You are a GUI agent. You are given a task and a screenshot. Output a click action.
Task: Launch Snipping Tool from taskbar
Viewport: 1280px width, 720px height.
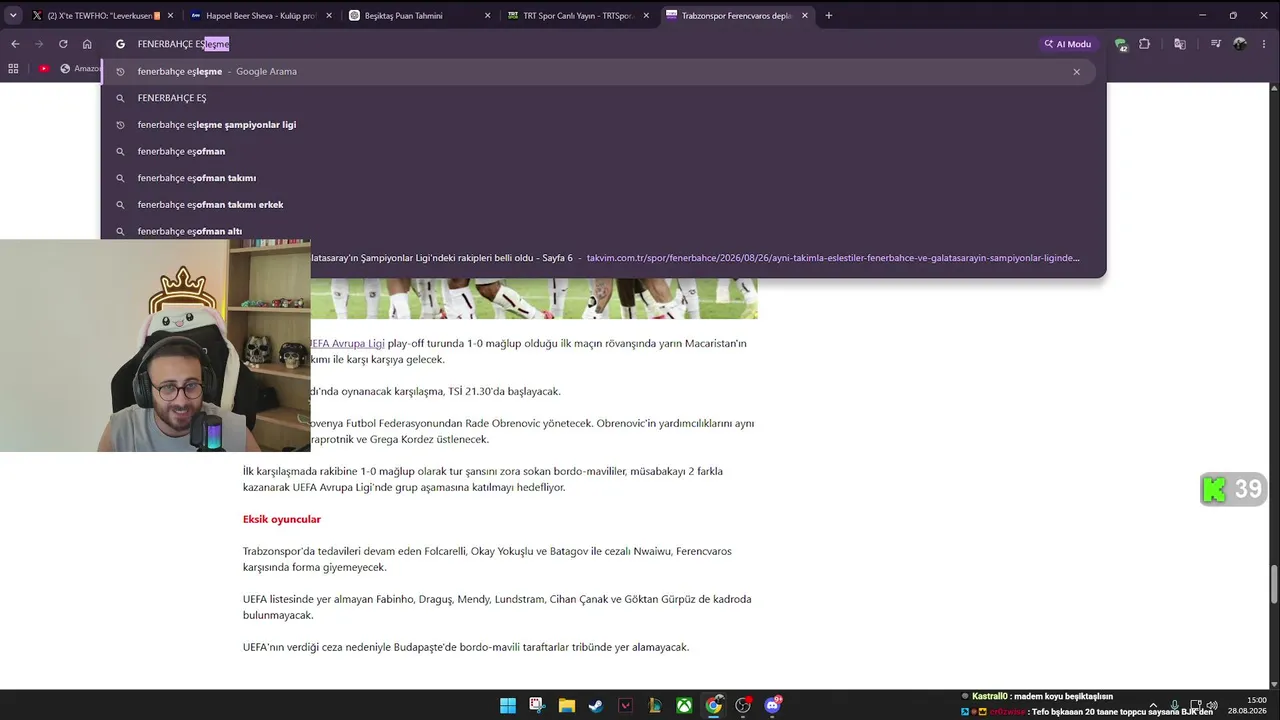pos(537,706)
